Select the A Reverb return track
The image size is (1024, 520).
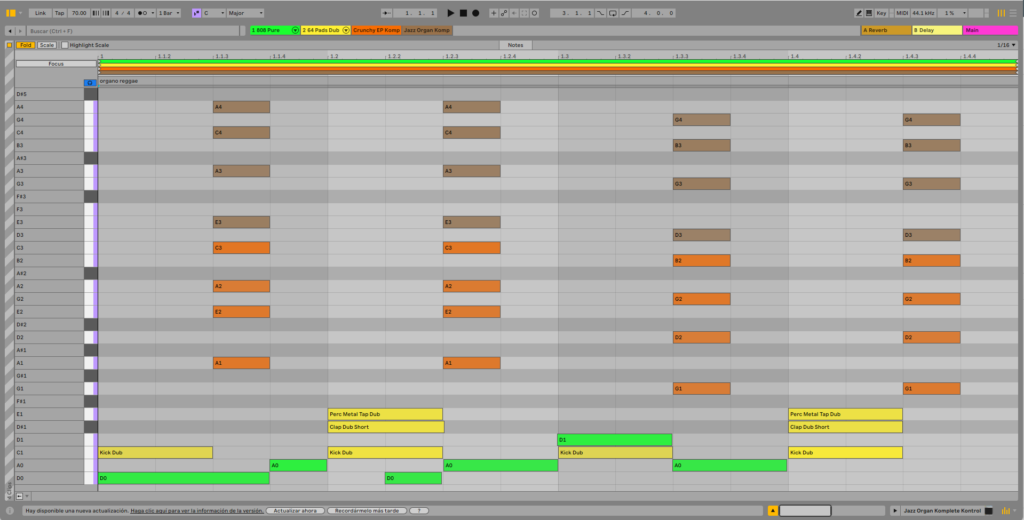(x=886, y=30)
